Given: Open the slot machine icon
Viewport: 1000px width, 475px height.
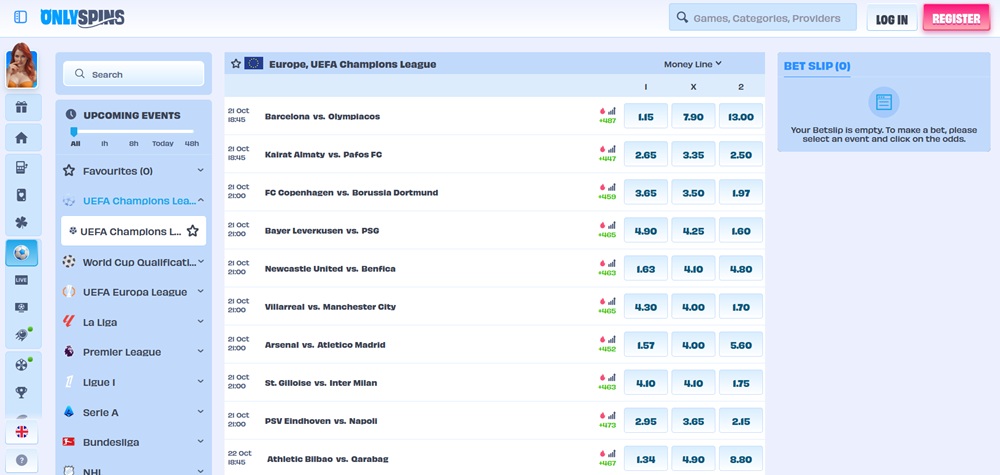Looking at the screenshot, I should tap(22, 168).
